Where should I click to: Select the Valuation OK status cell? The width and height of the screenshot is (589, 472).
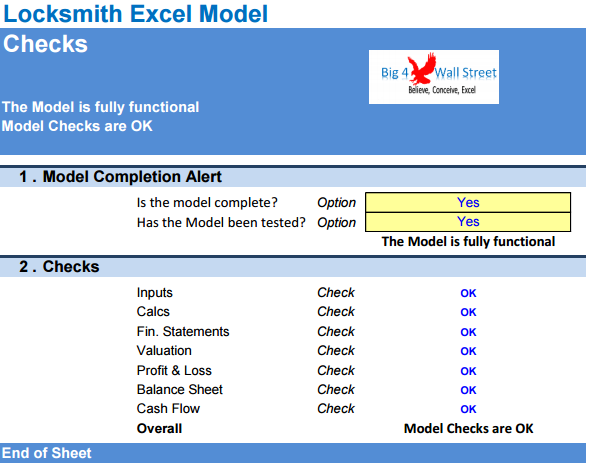click(468, 351)
